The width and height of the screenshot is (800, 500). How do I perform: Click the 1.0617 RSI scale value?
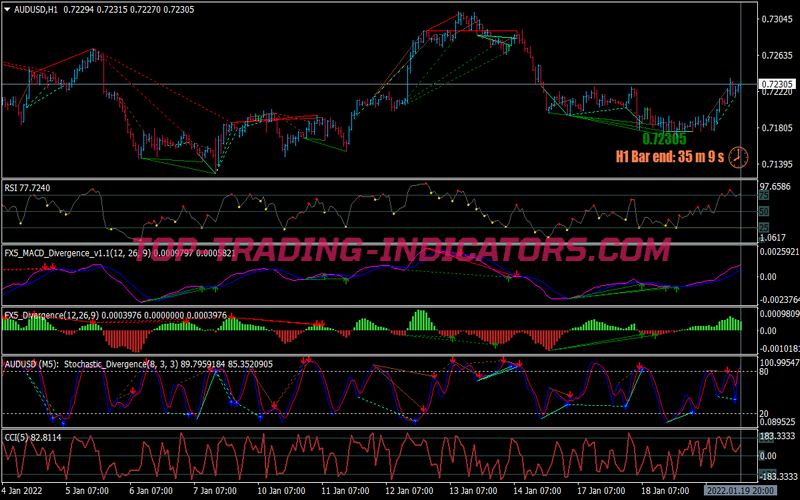click(772, 238)
